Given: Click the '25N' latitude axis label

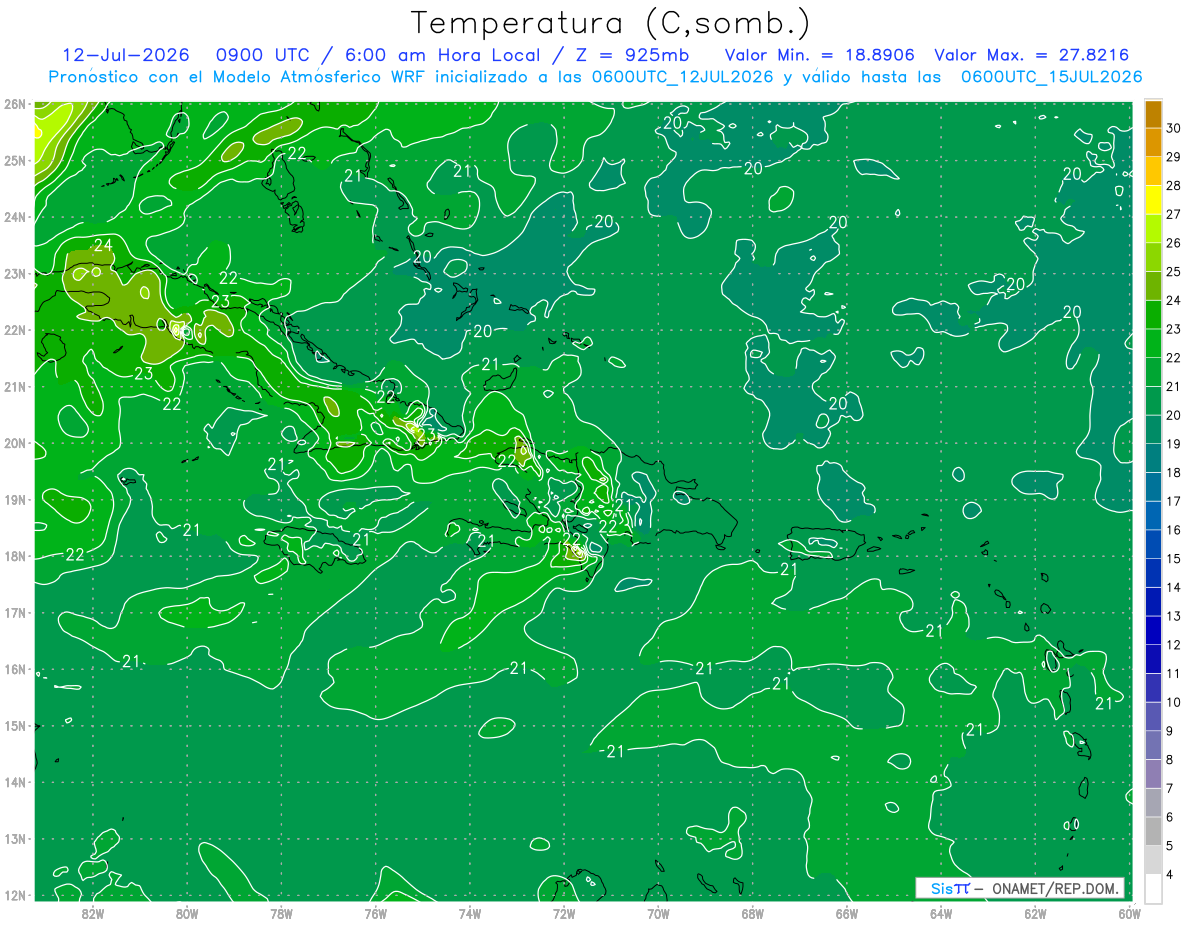Looking at the screenshot, I should pyautogui.click(x=14, y=160).
